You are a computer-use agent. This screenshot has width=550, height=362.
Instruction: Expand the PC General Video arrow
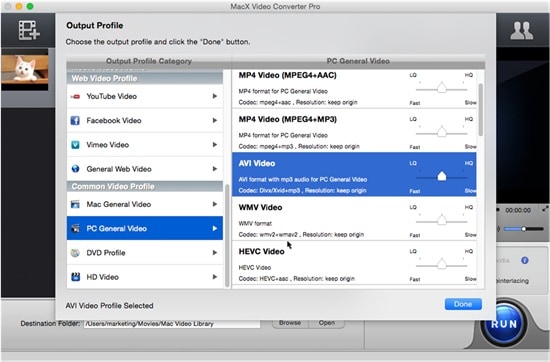pos(215,228)
